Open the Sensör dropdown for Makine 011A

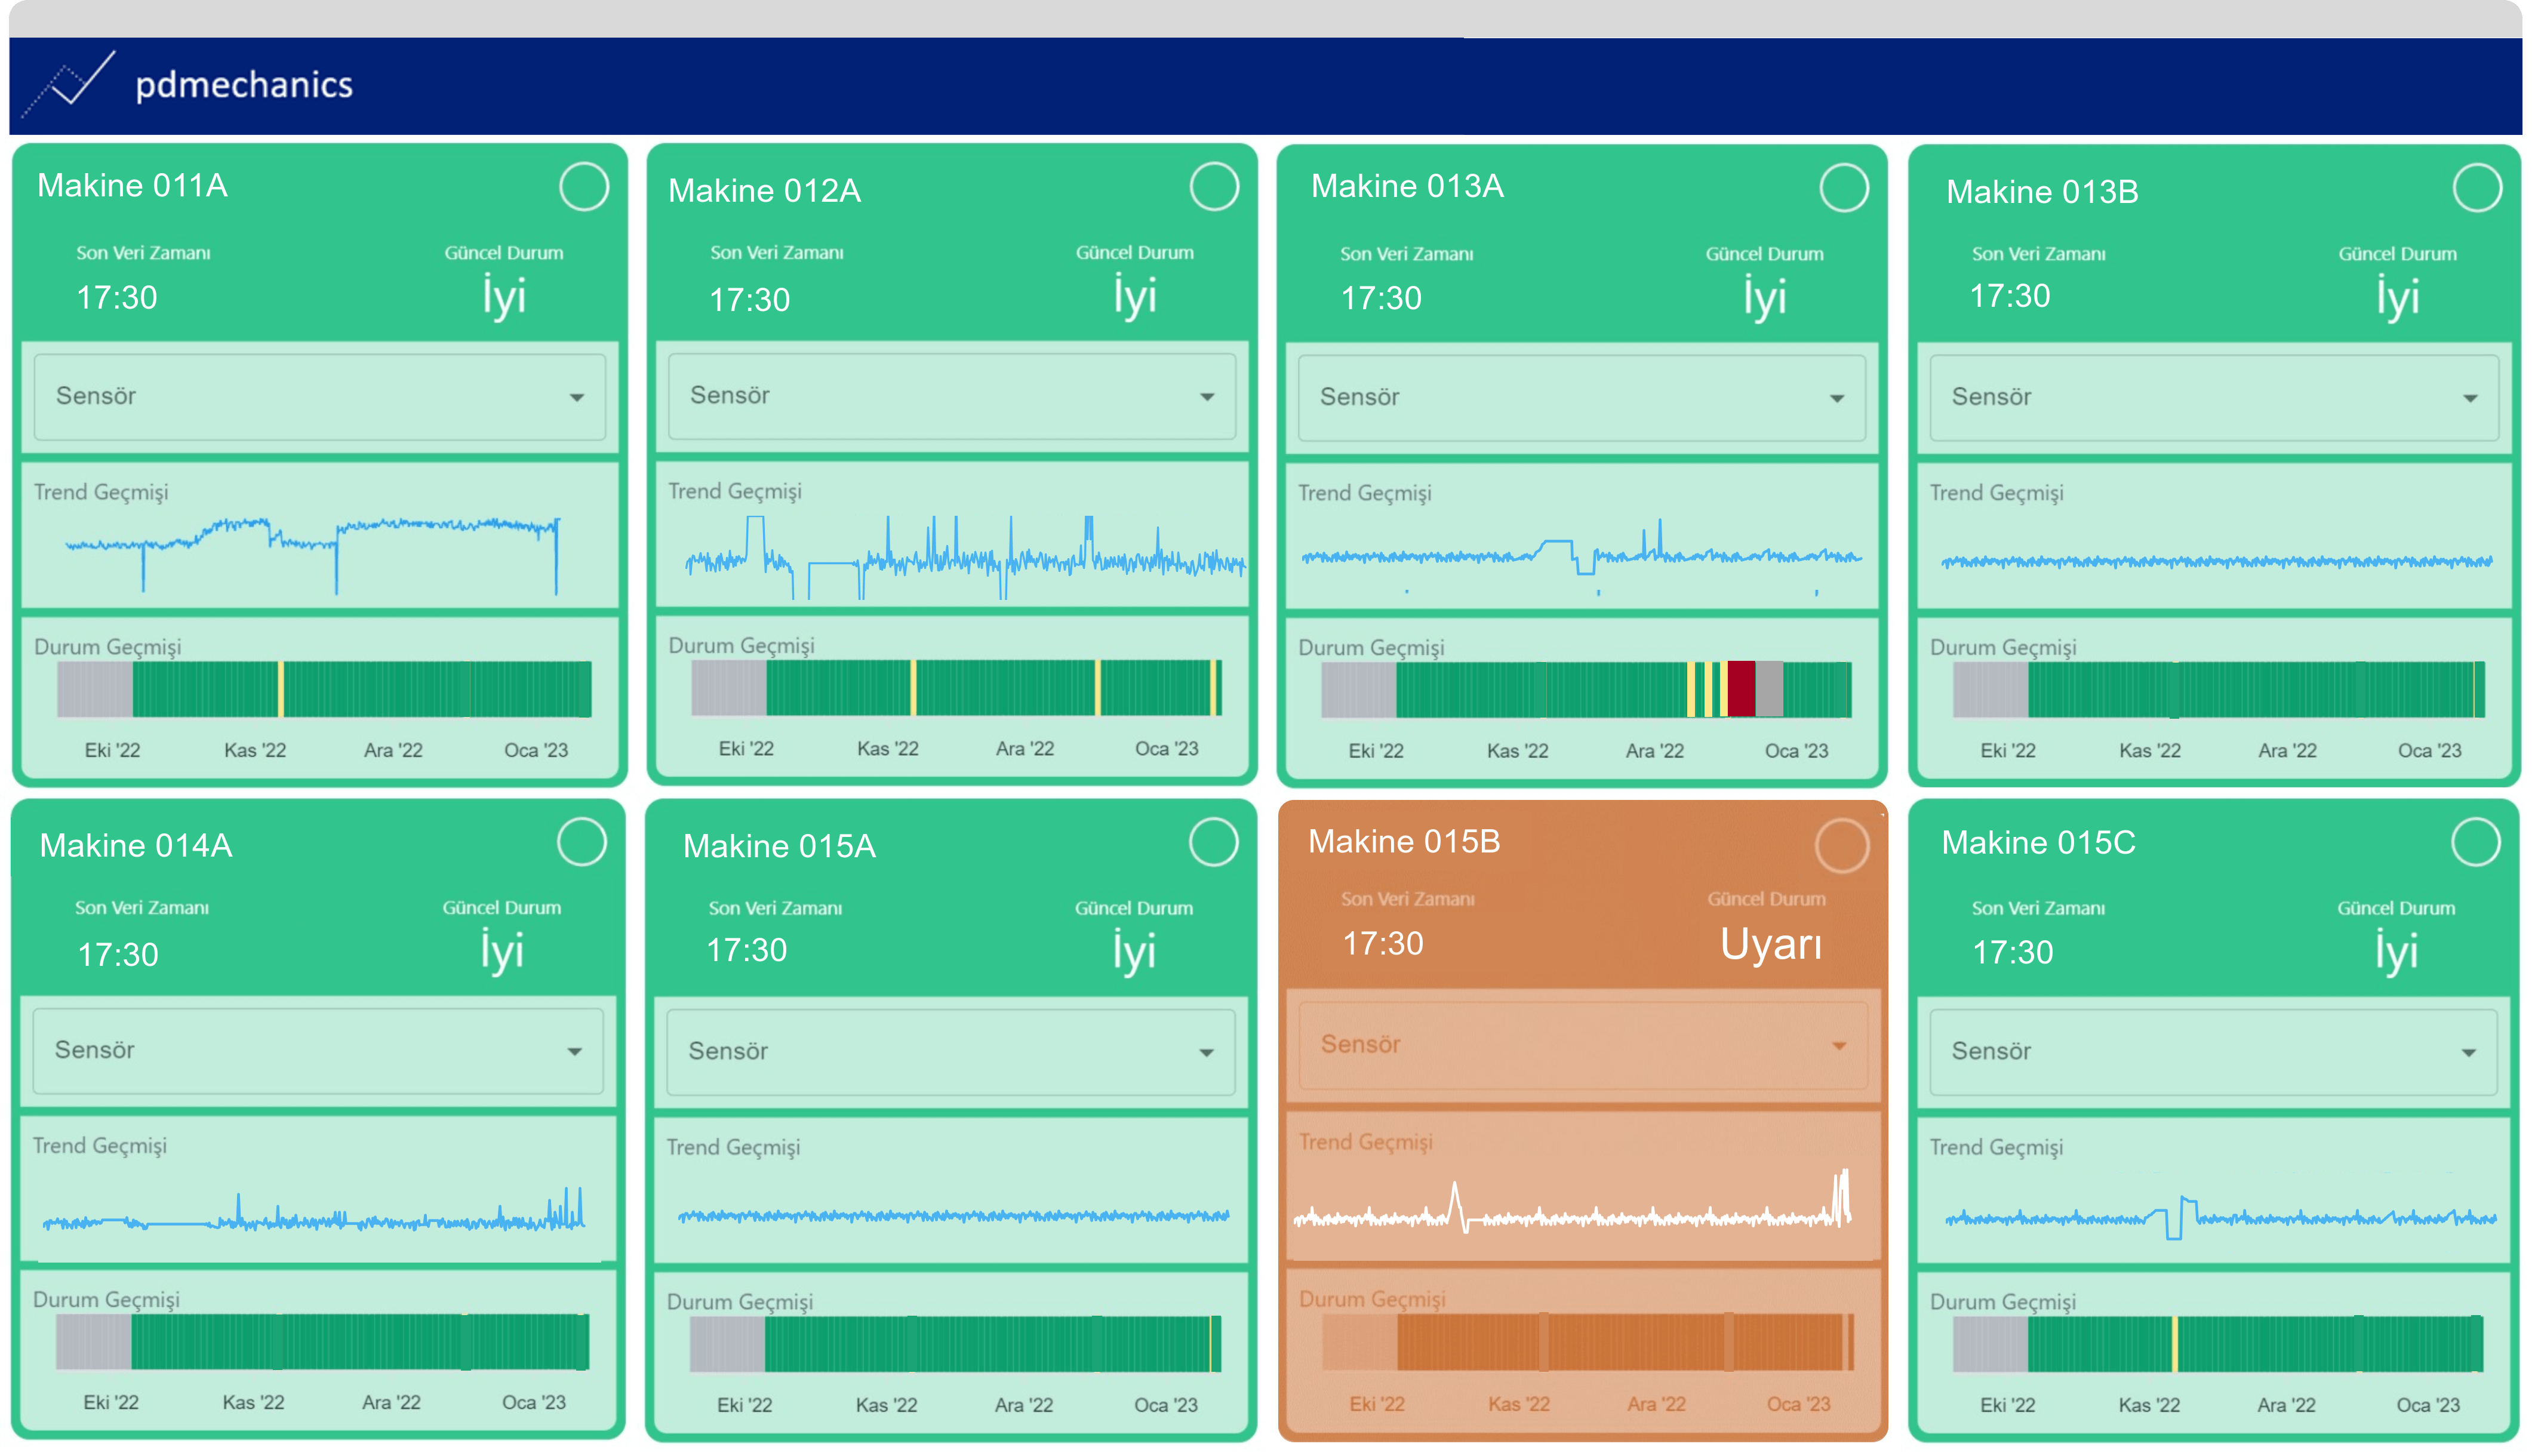point(320,397)
